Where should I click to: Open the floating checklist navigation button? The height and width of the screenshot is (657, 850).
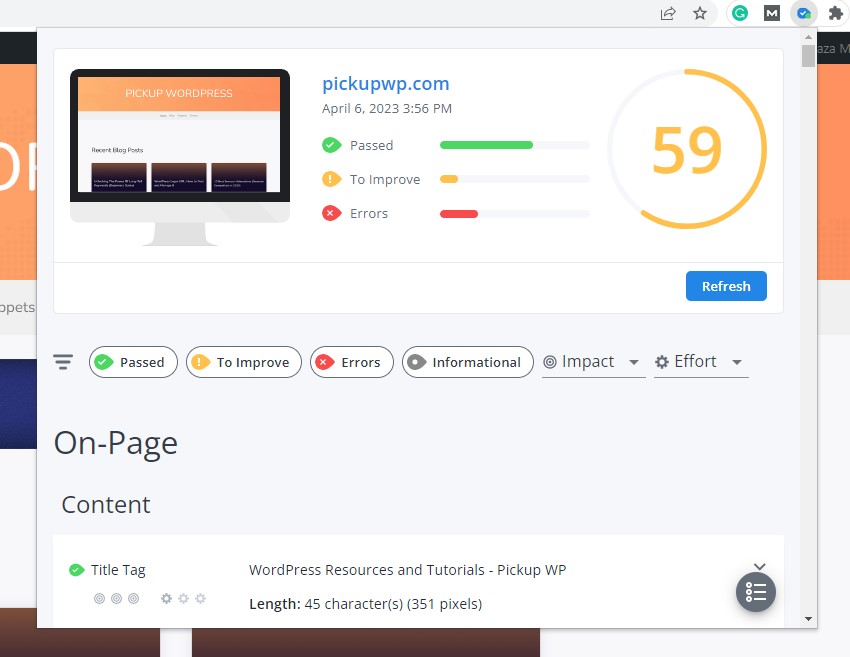pyautogui.click(x=756, y=592)
